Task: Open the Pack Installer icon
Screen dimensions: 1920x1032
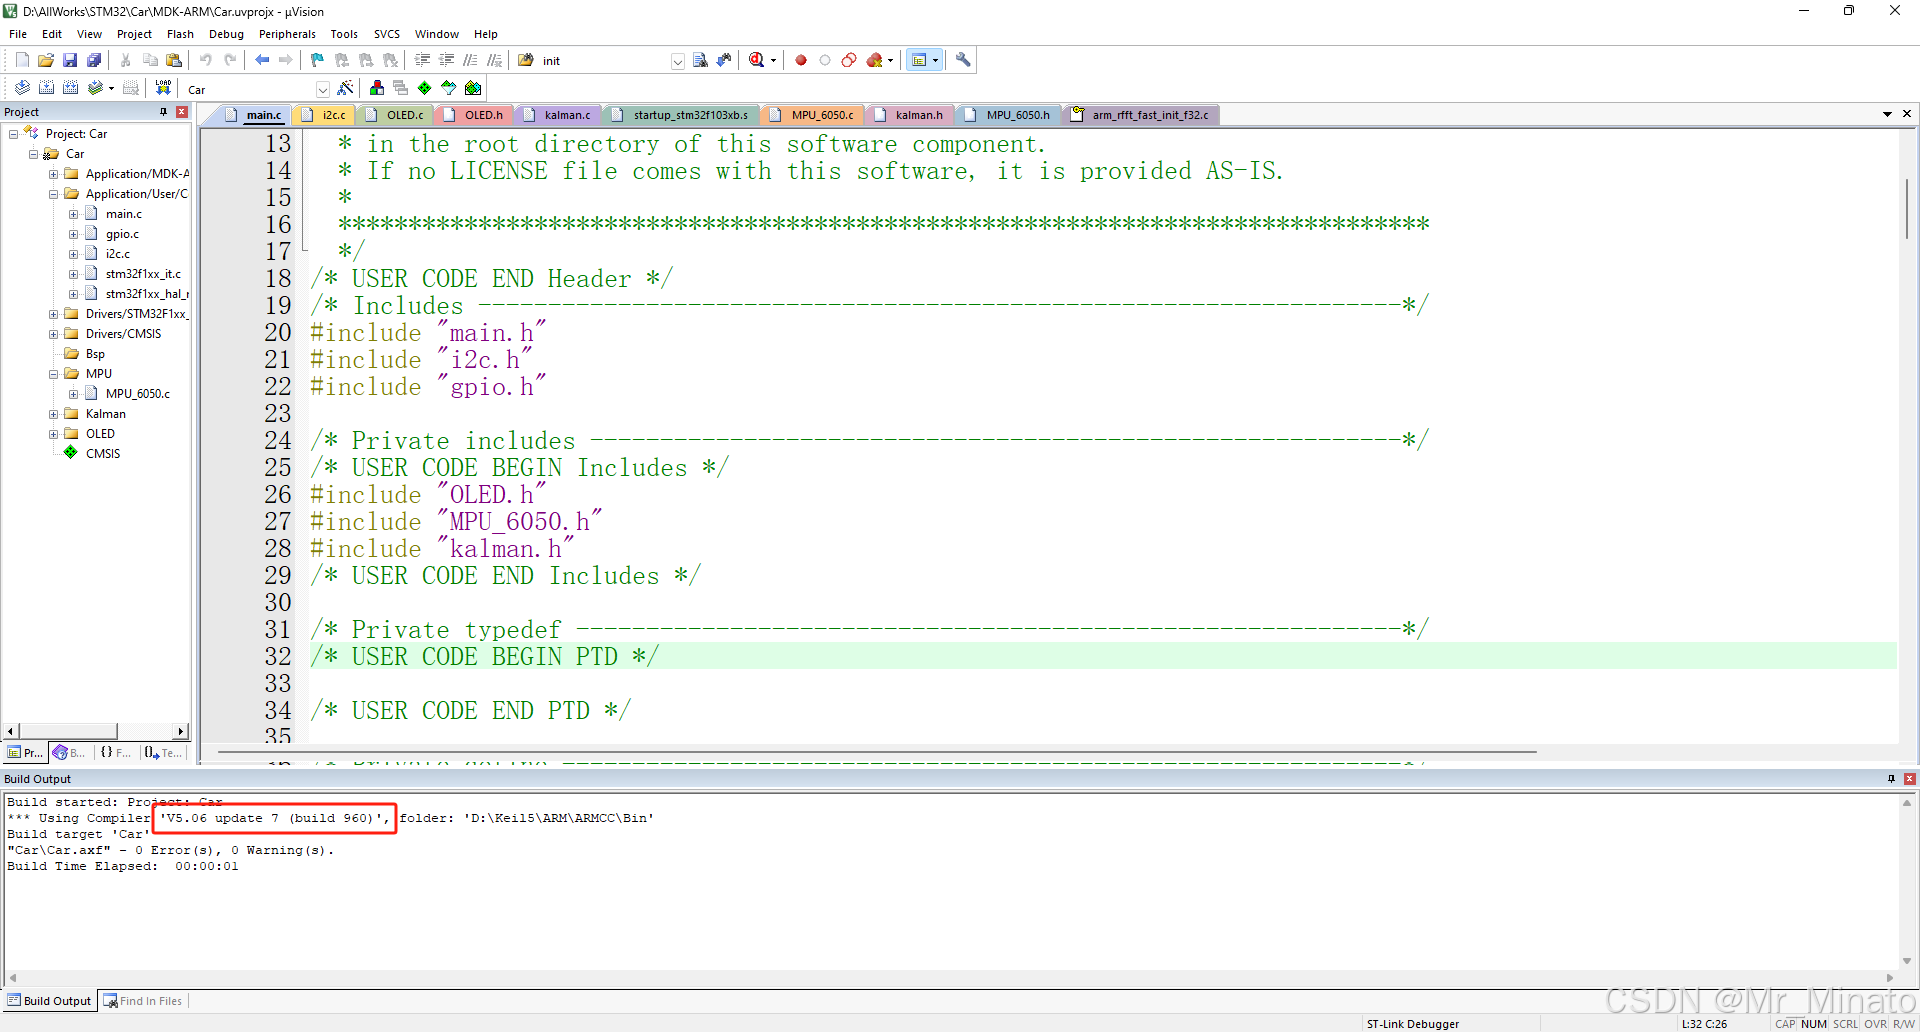Action: [x=473, y=88]
